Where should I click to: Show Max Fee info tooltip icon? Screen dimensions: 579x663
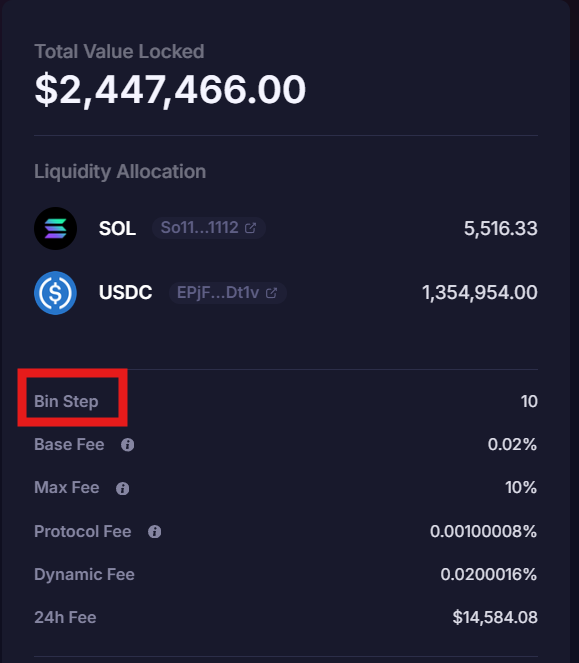pos(123,488)
